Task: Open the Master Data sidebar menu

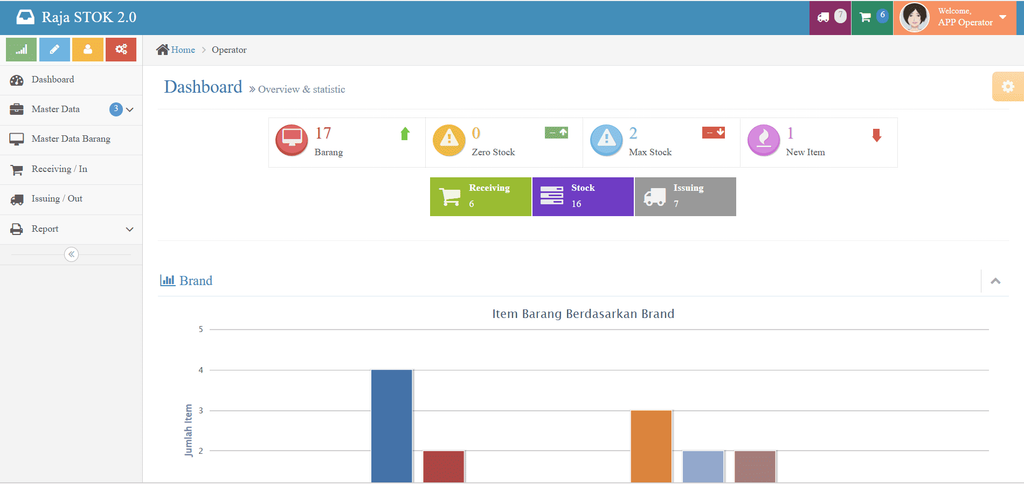Action: [x=71, y=110]
